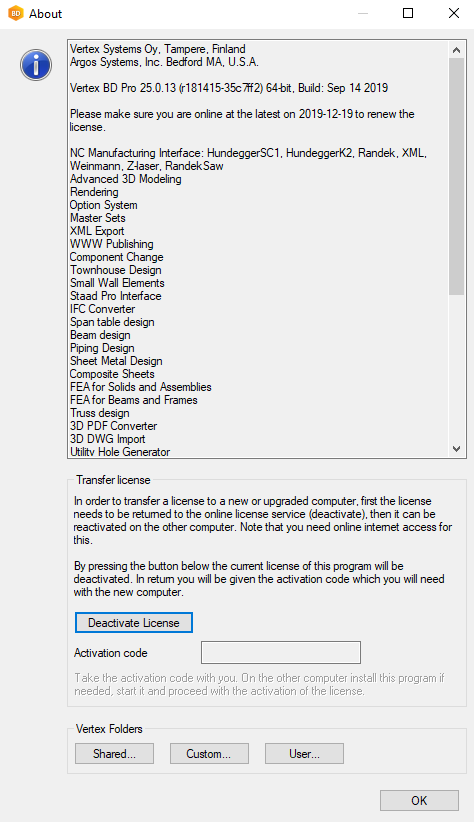Close the About dialog with X
This screenshot has width=474, height=822.
pos(454,14)
